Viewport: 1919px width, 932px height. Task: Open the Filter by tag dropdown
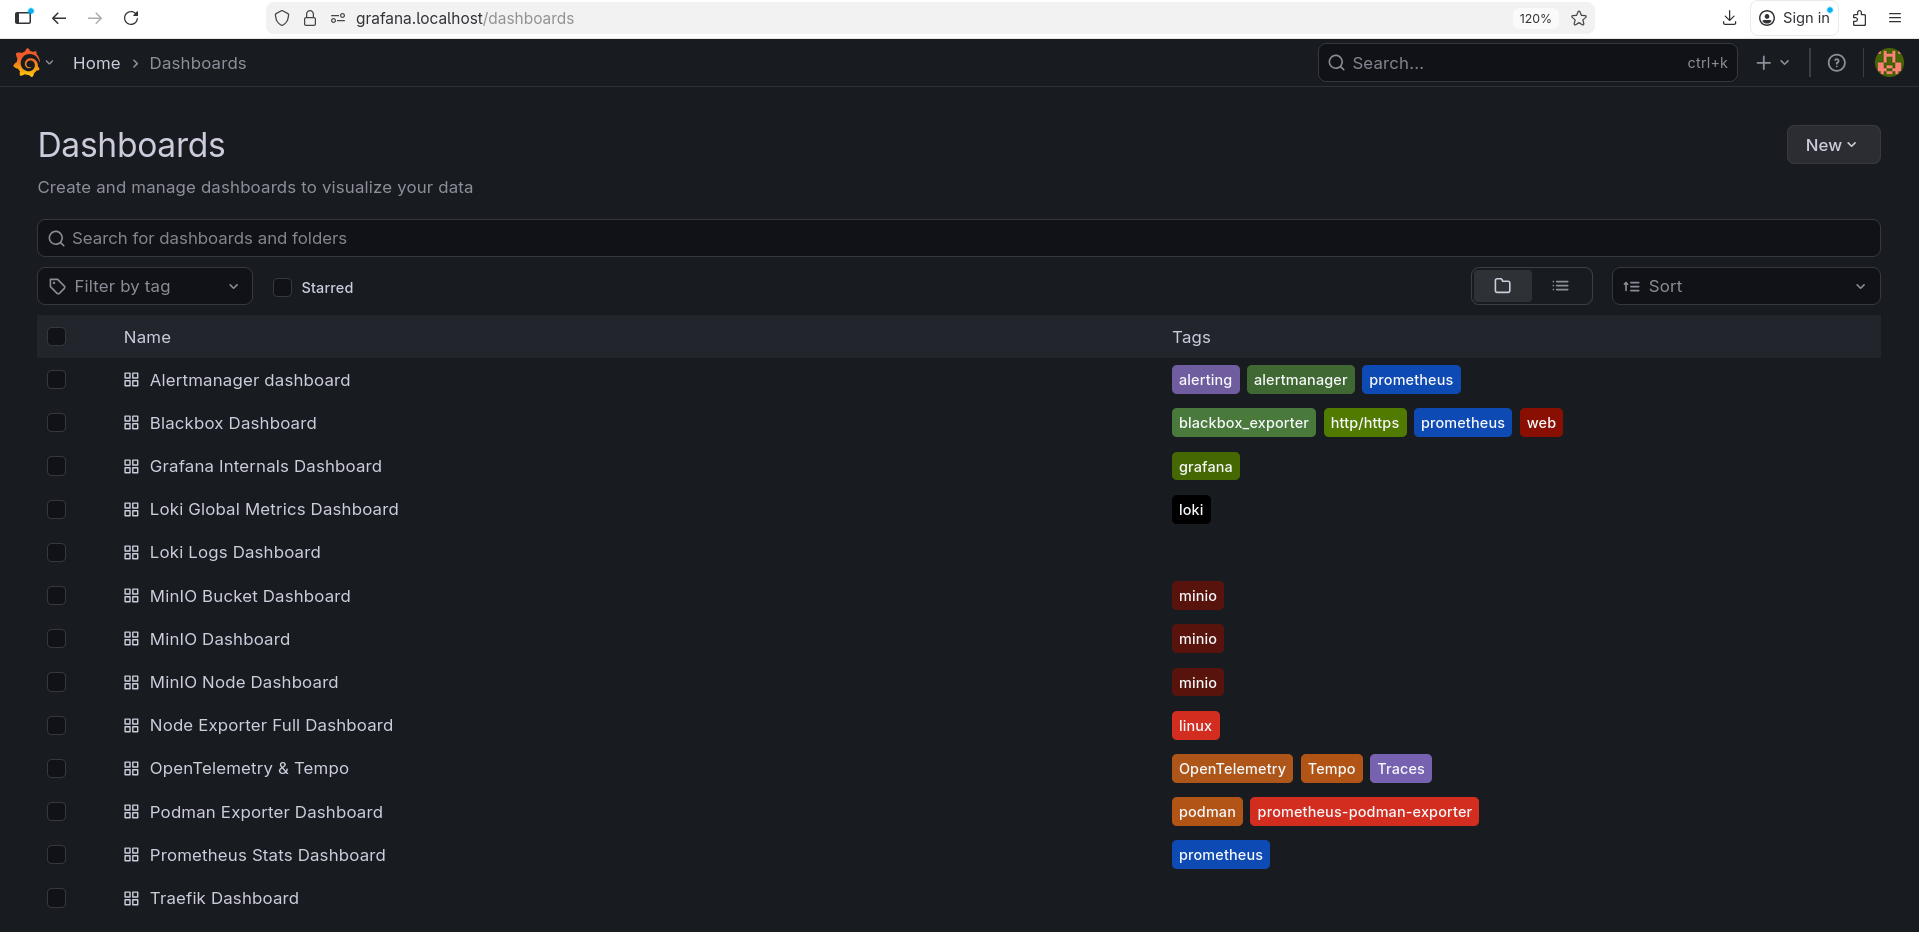(x=145, y=286)
